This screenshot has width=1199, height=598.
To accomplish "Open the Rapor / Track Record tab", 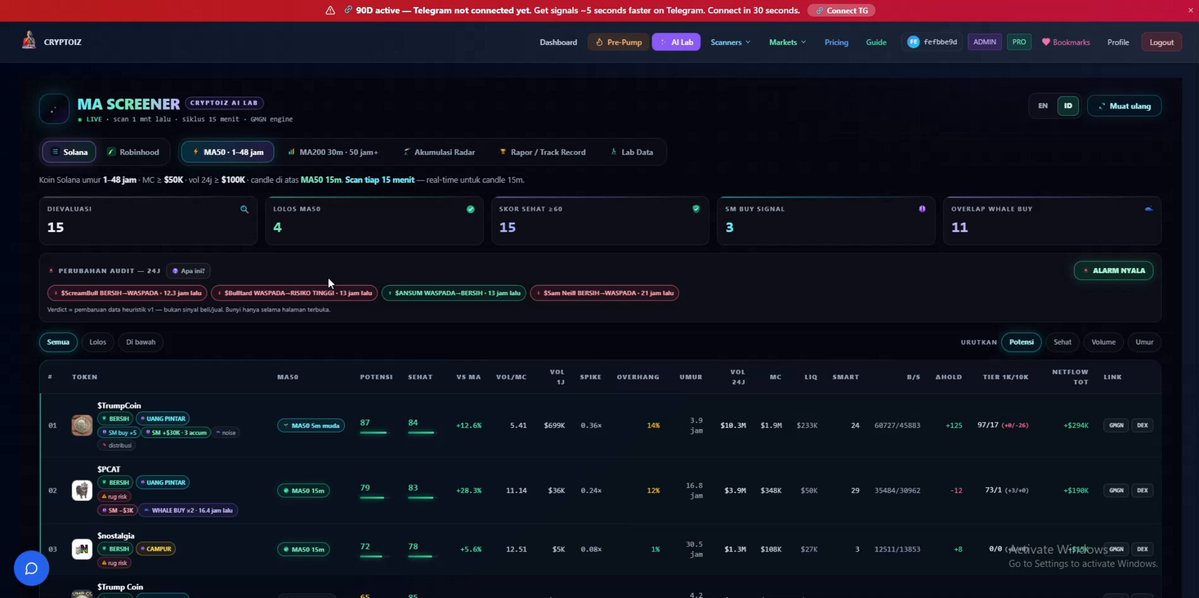I will (543, 152).
